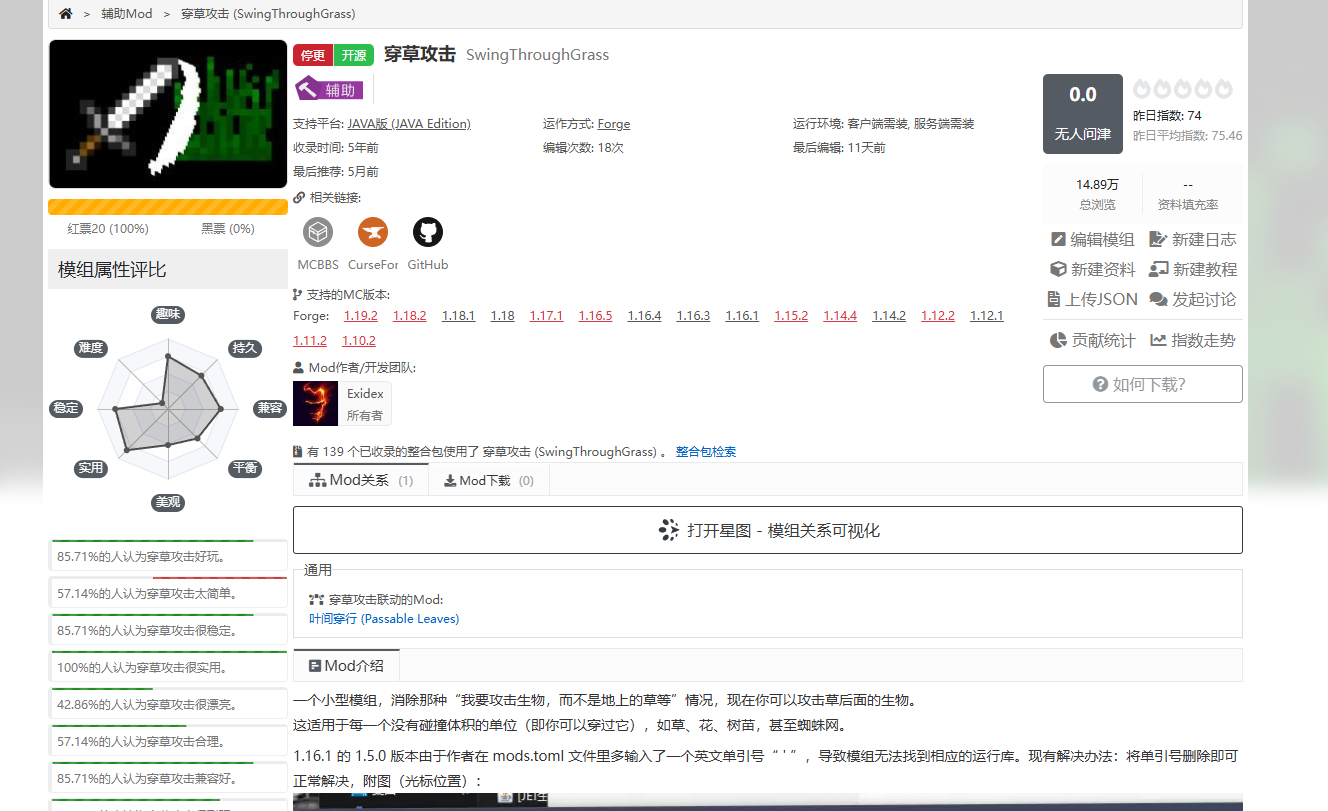Vote 红票 for this mod
This screenshot has width=1328, height=811.
pos(108,229)
